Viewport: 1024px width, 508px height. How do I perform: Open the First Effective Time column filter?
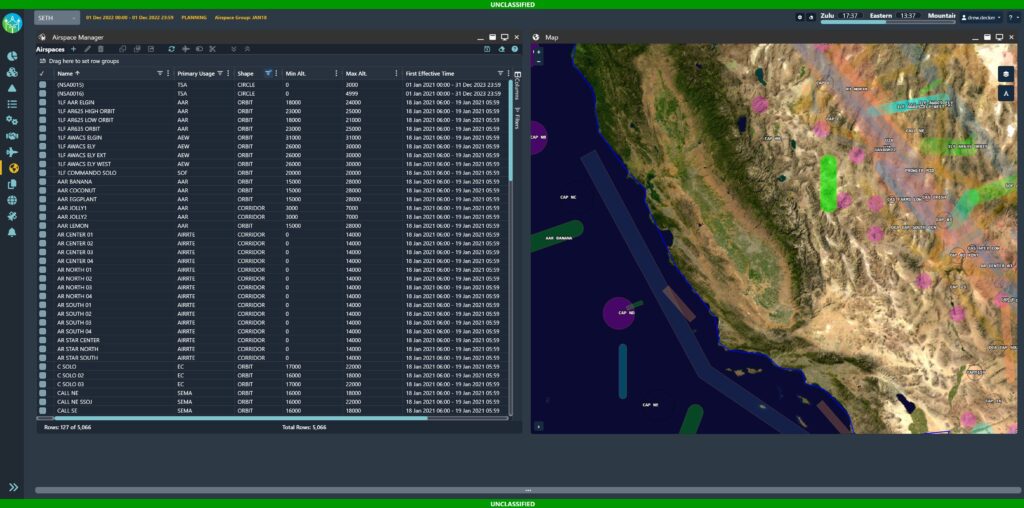click(x=500, y=74)
